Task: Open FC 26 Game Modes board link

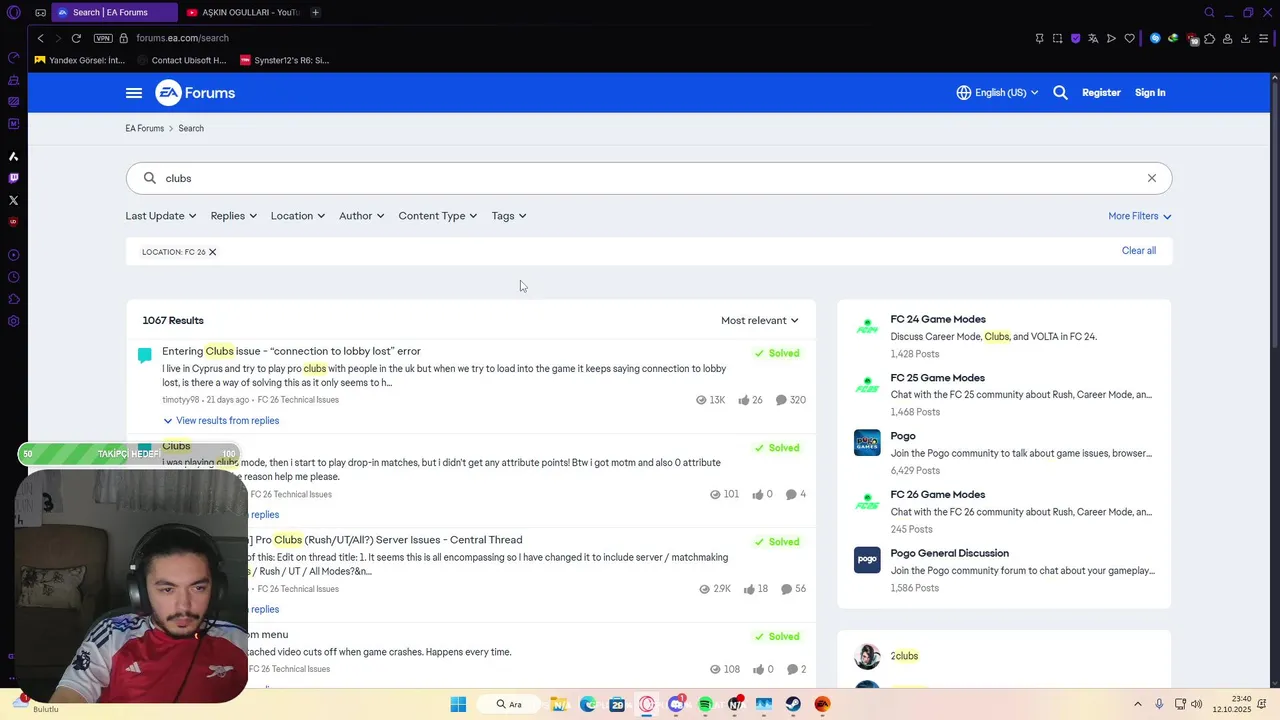Action: point(938,495)
